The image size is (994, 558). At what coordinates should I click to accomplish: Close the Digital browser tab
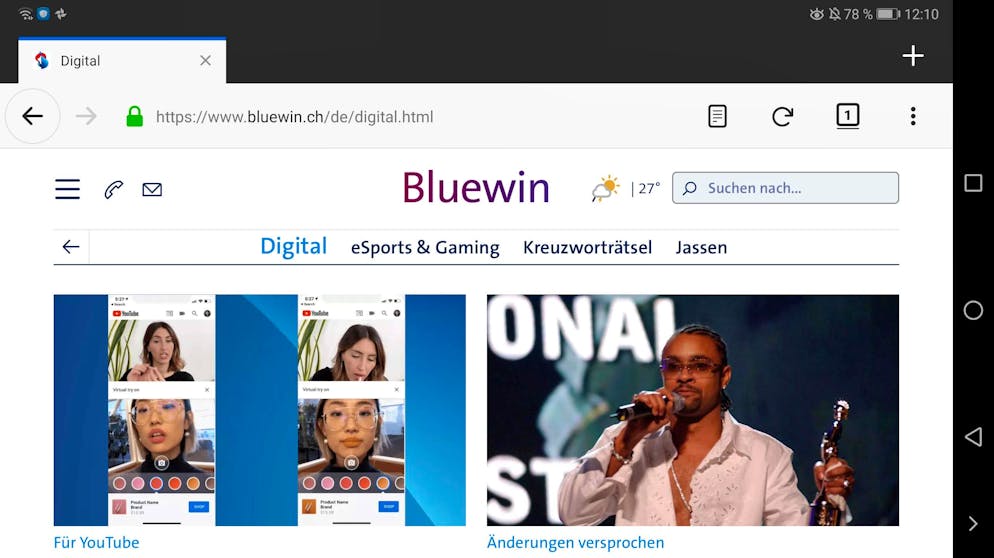[205, 60]
